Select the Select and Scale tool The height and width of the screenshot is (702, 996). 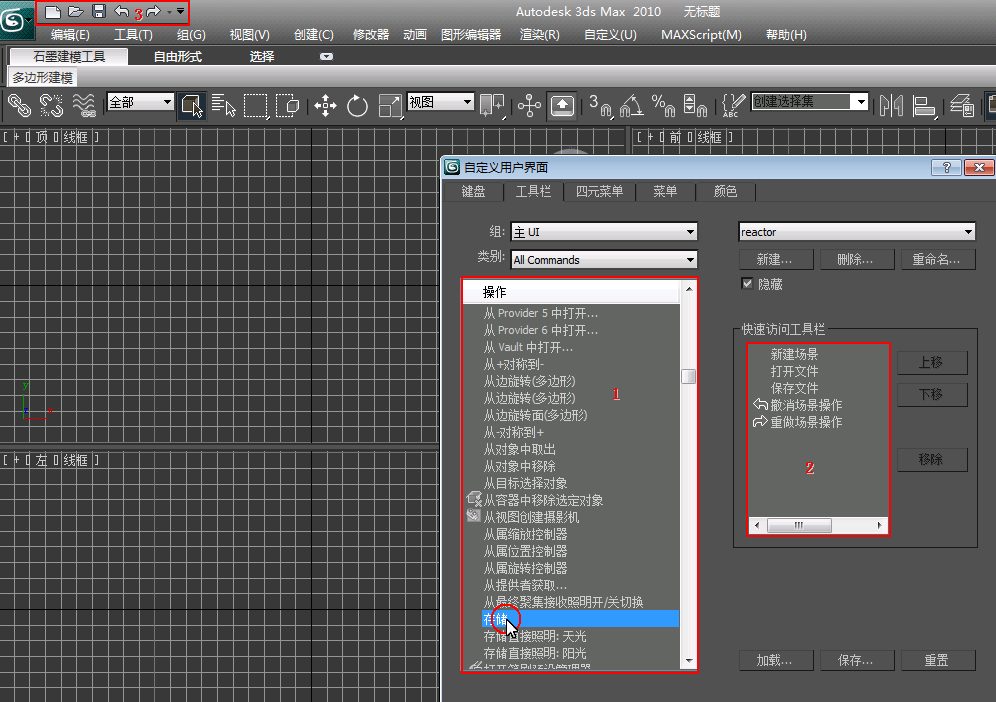389,105
